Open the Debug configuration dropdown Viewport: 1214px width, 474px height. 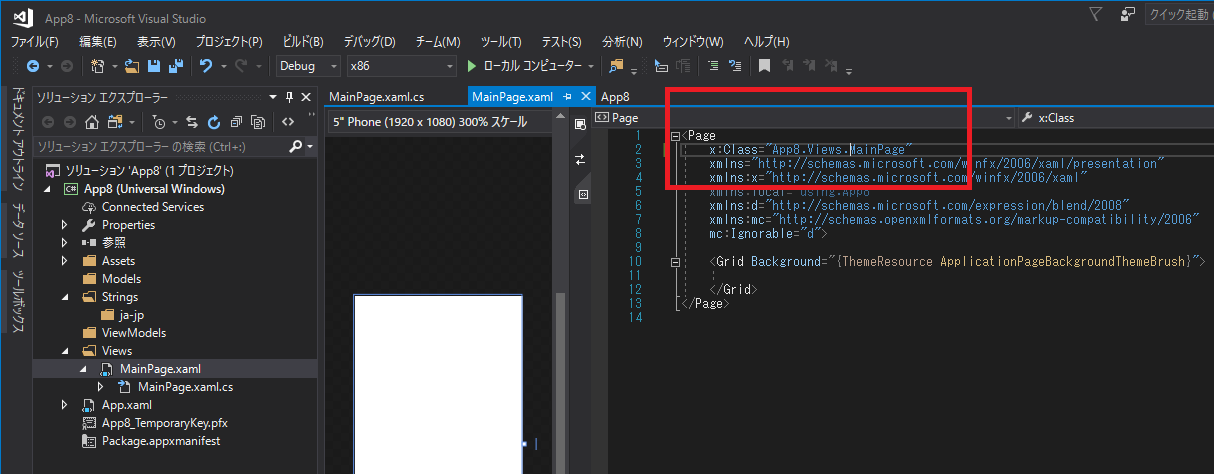308,66
